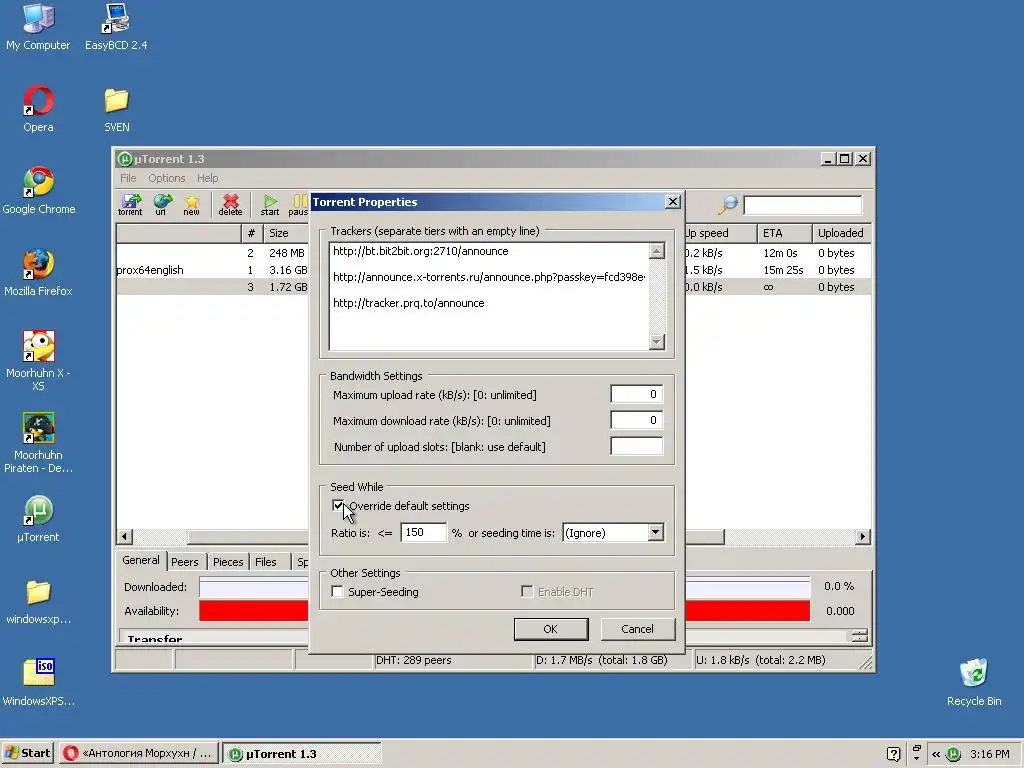The image size is (1024, 768).
Task: Click the create new torrent star icon
Action: pyautogui.click(x=191, y=204)
